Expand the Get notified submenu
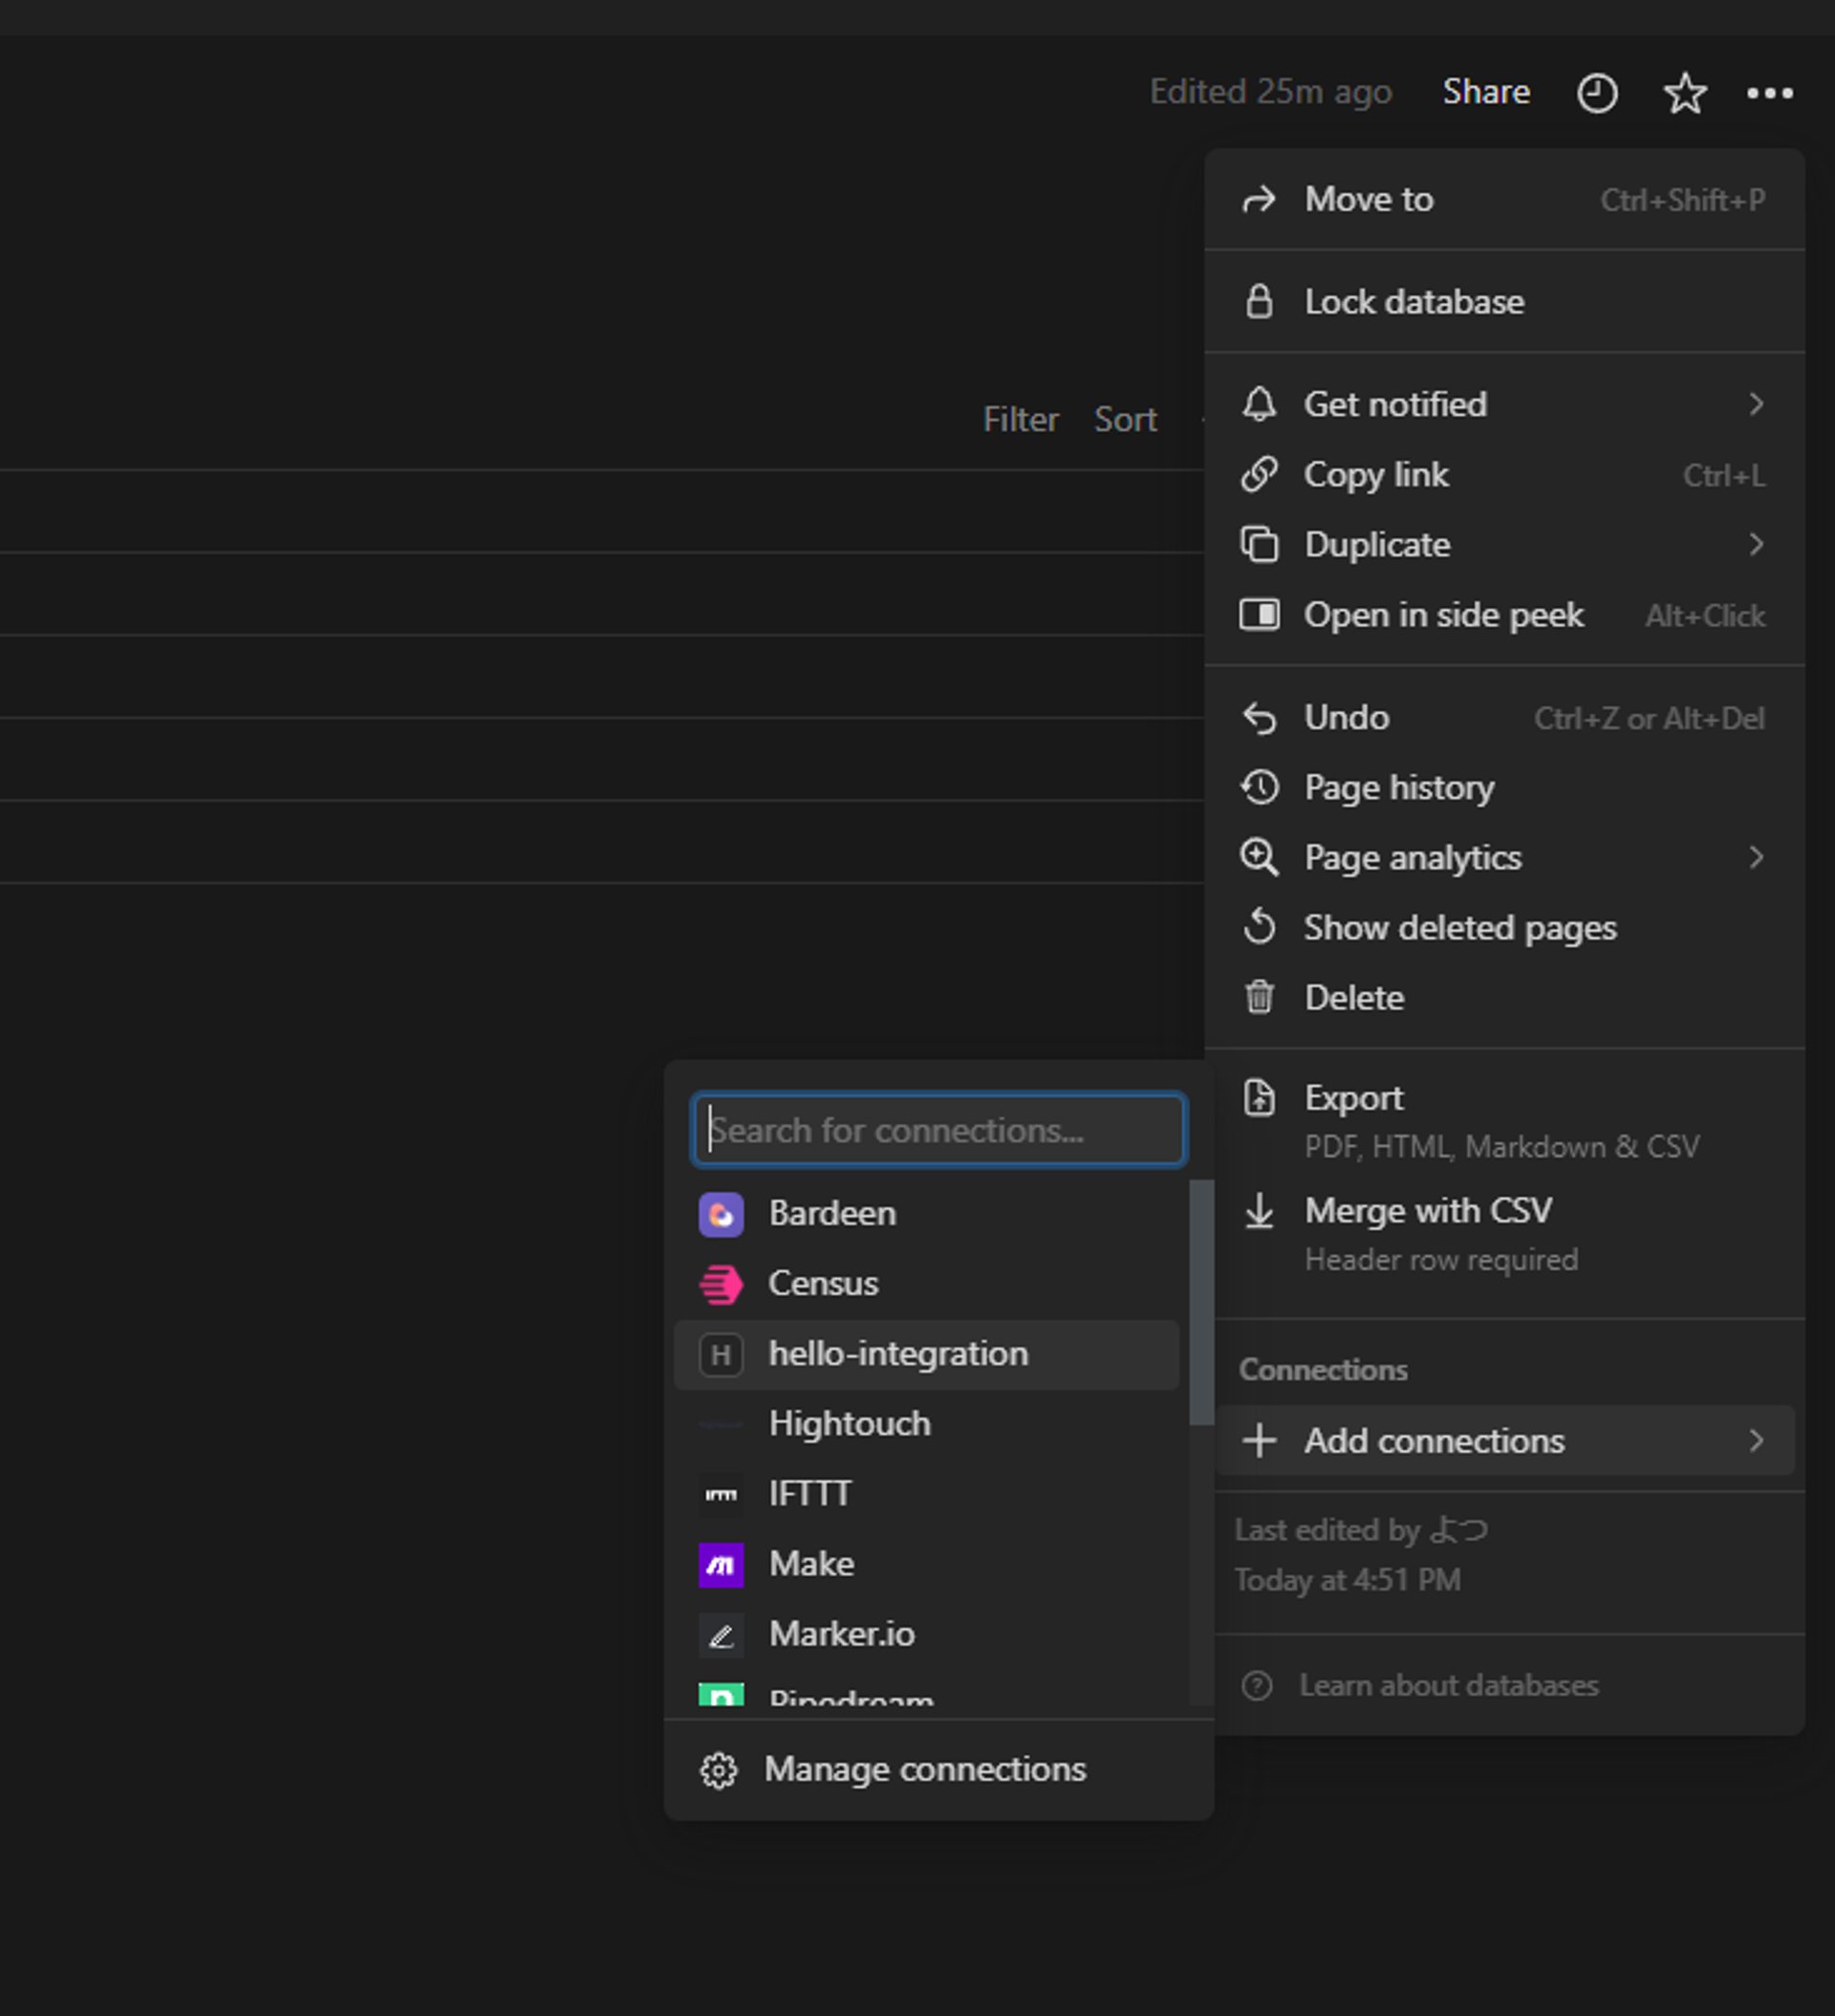The width and height of the screenshot is (1835, 2016). pos(1758,404)
